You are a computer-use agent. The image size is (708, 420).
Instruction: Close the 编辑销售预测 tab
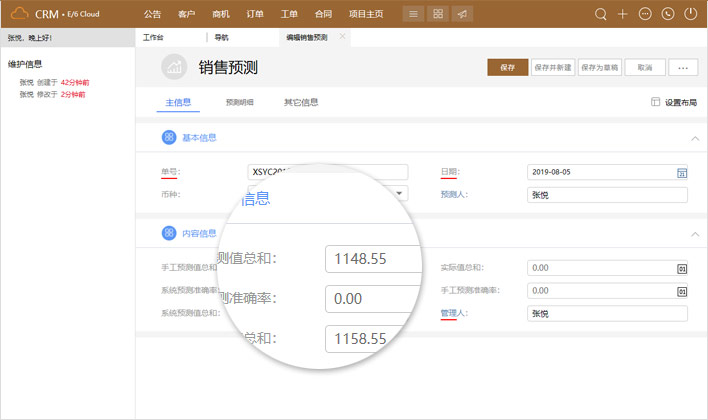point(342,36)
